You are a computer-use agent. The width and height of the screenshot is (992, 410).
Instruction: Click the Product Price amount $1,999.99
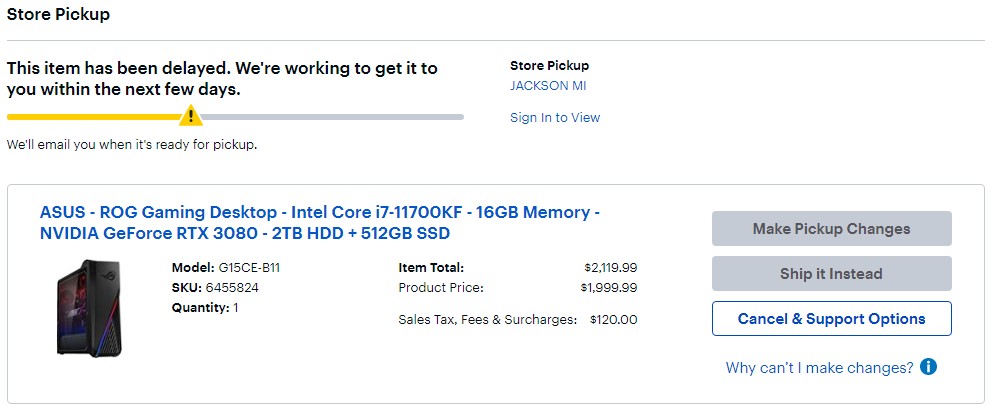click(x=608, y=288)
